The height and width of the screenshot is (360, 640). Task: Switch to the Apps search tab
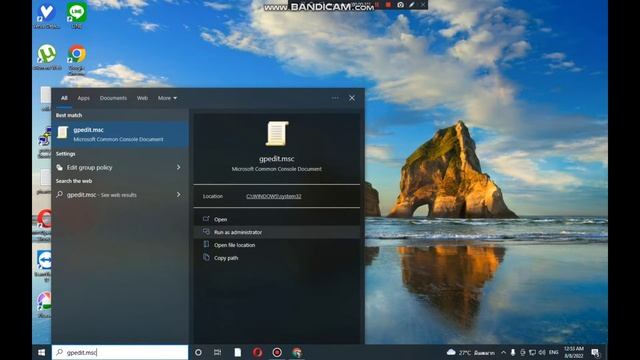(83, 98)
